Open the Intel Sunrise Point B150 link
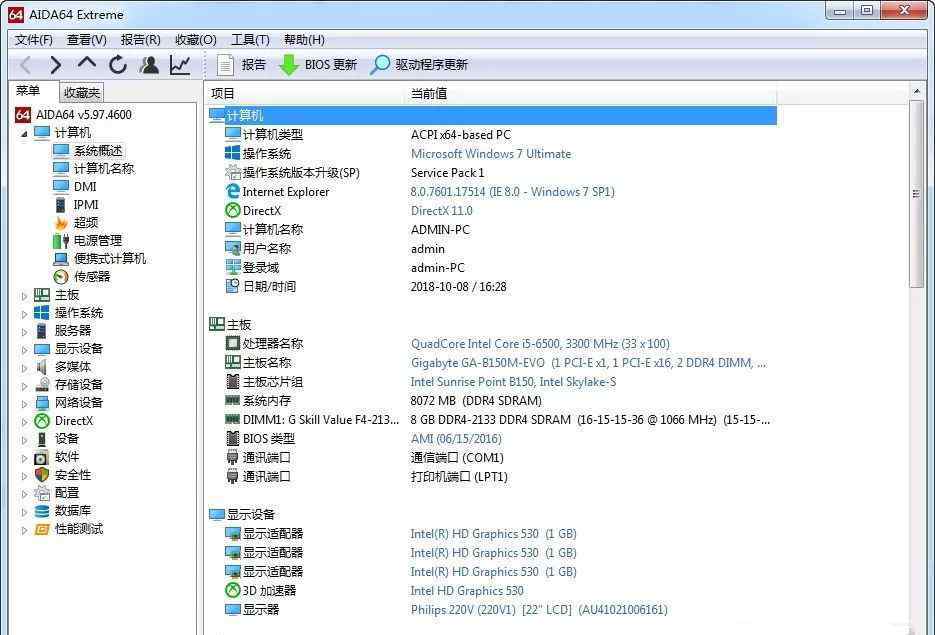935x635 pixels. pyautogui.click(x=513, y=382)
